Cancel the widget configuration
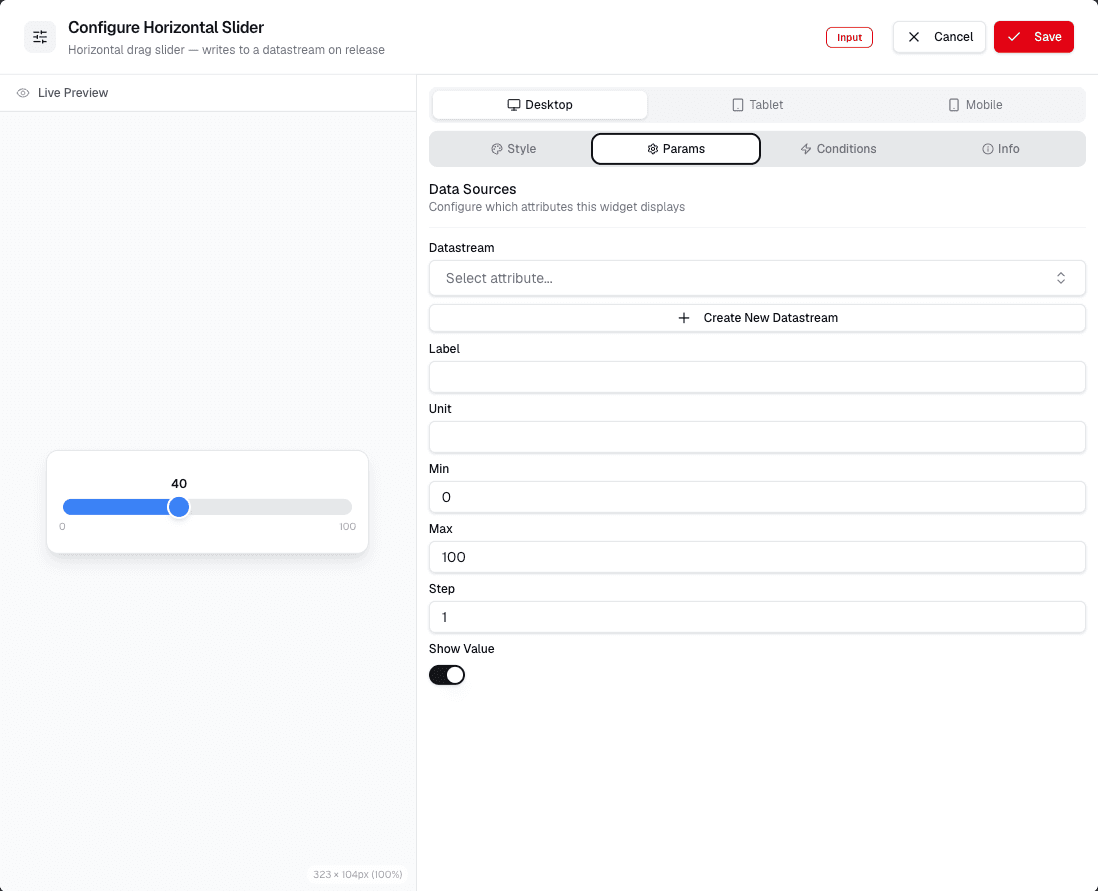Screen dimensions: 1098x891 click(939, 37)
